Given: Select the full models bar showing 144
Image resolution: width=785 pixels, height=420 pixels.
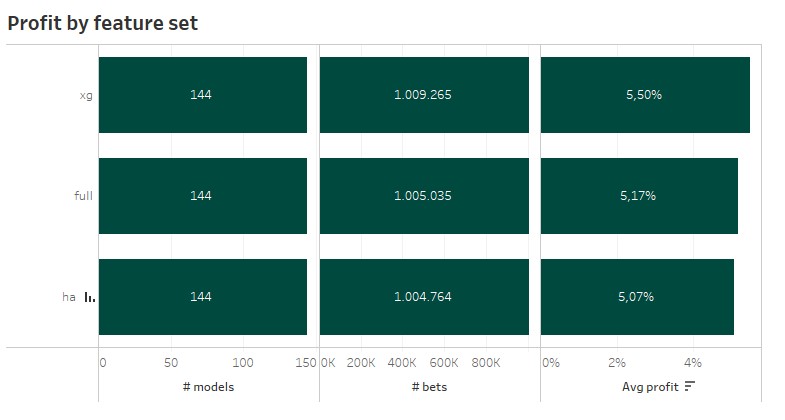Looking at the screenshot, I should click(x=202, y=196).
